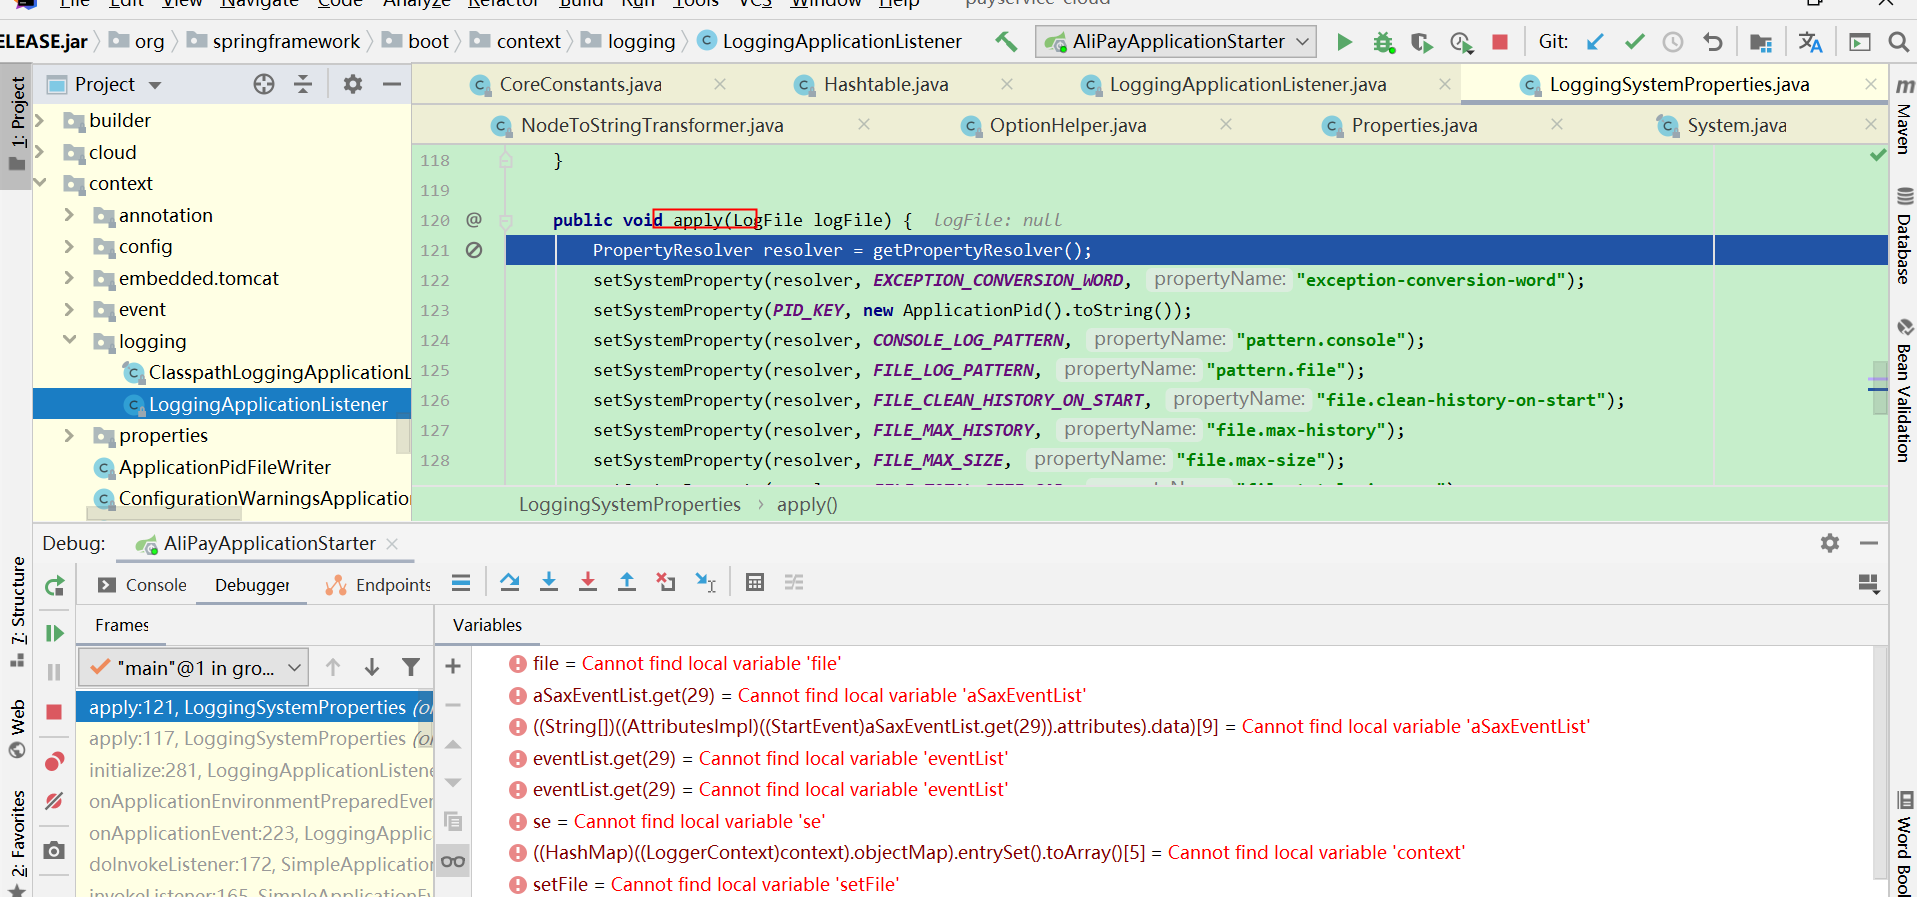Switch to Properties.java tab
The height and width of the screenshot is (897, 1917).
pos(1414,126)
